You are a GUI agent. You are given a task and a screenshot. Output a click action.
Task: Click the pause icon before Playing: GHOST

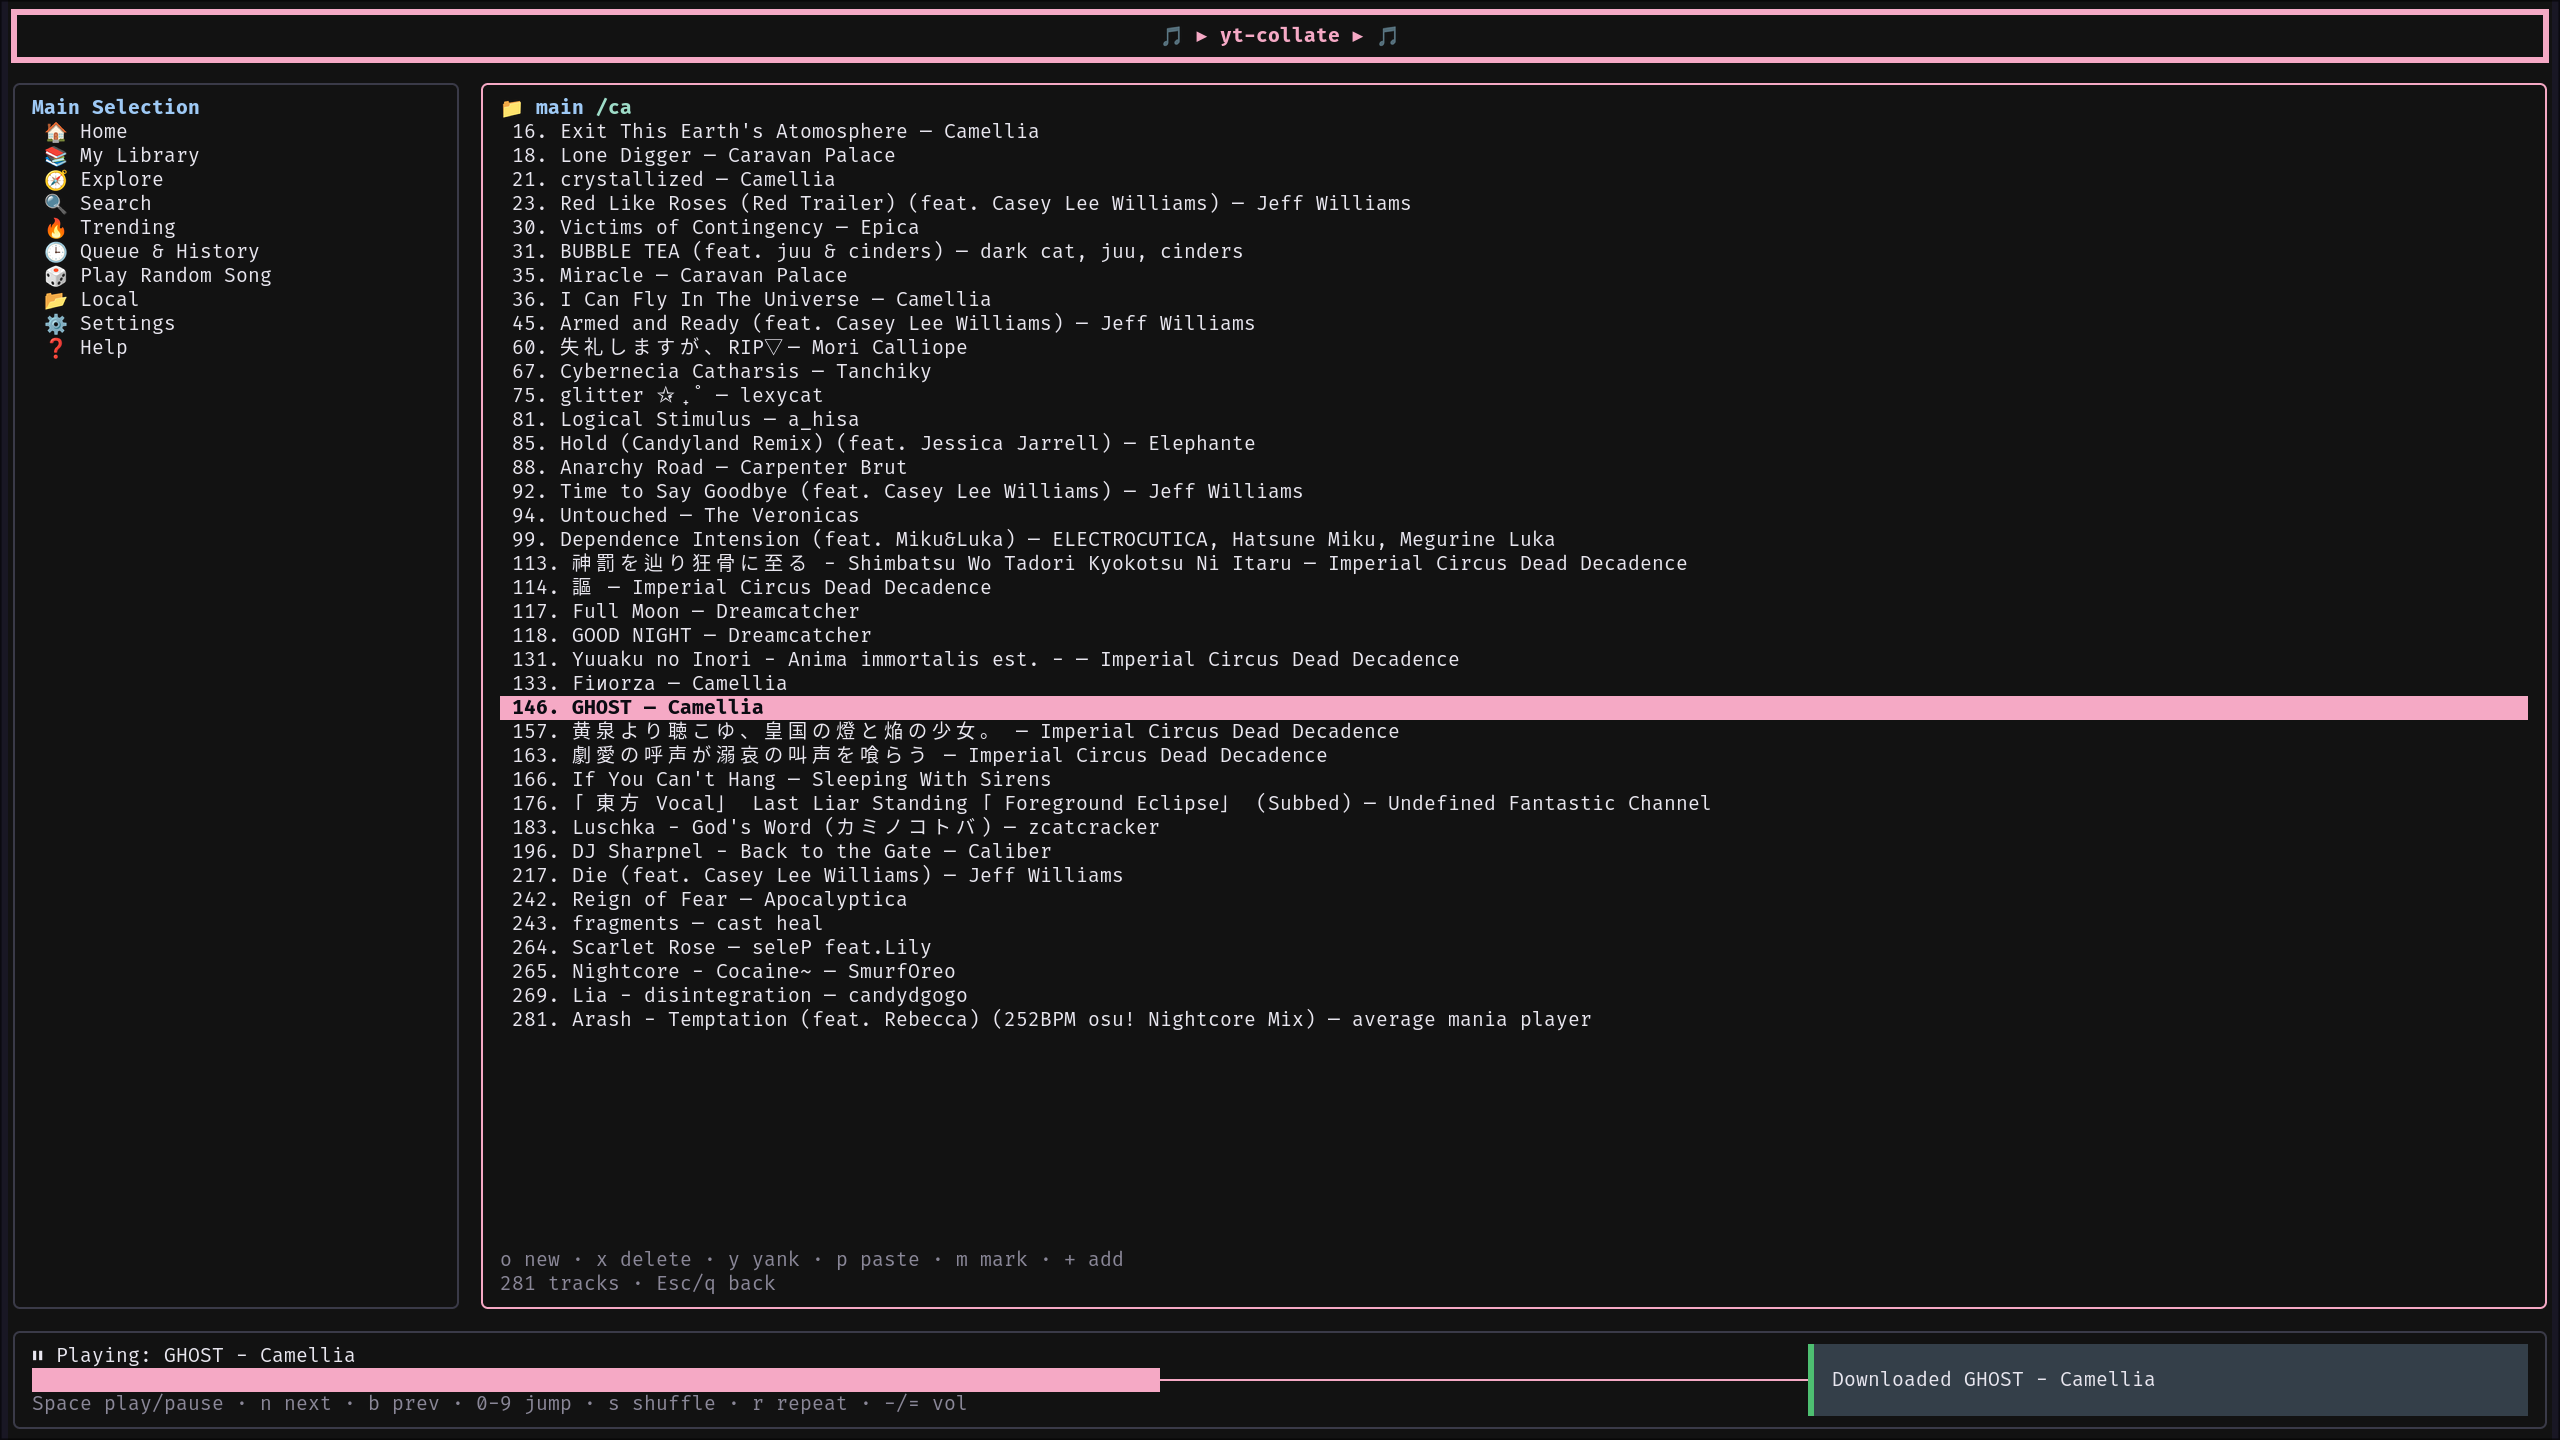[x=38, y=1356]
